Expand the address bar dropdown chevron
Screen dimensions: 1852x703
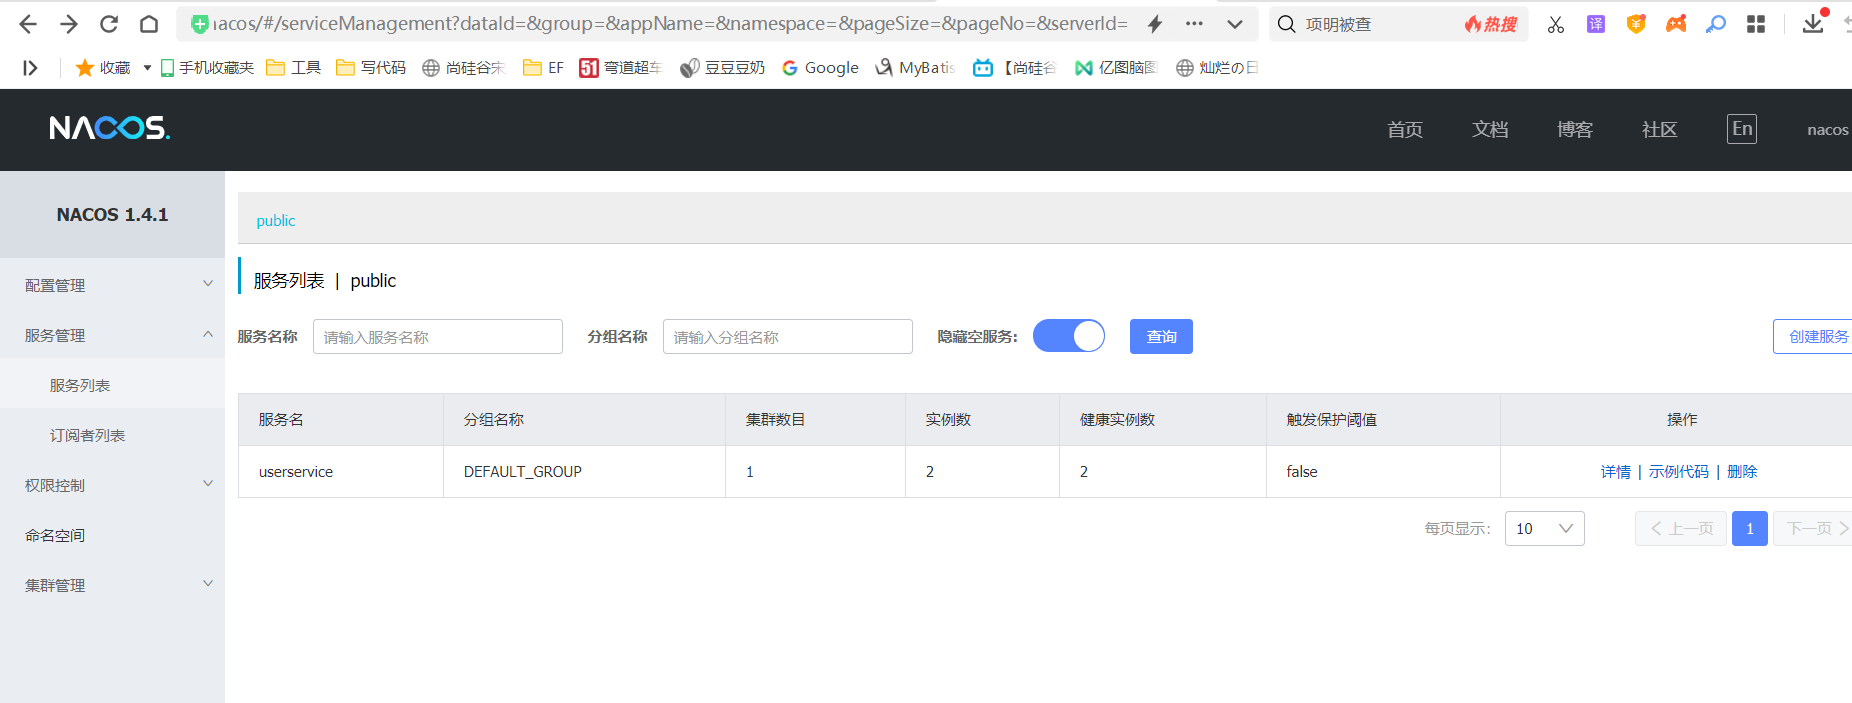[x=1235, y=24]
